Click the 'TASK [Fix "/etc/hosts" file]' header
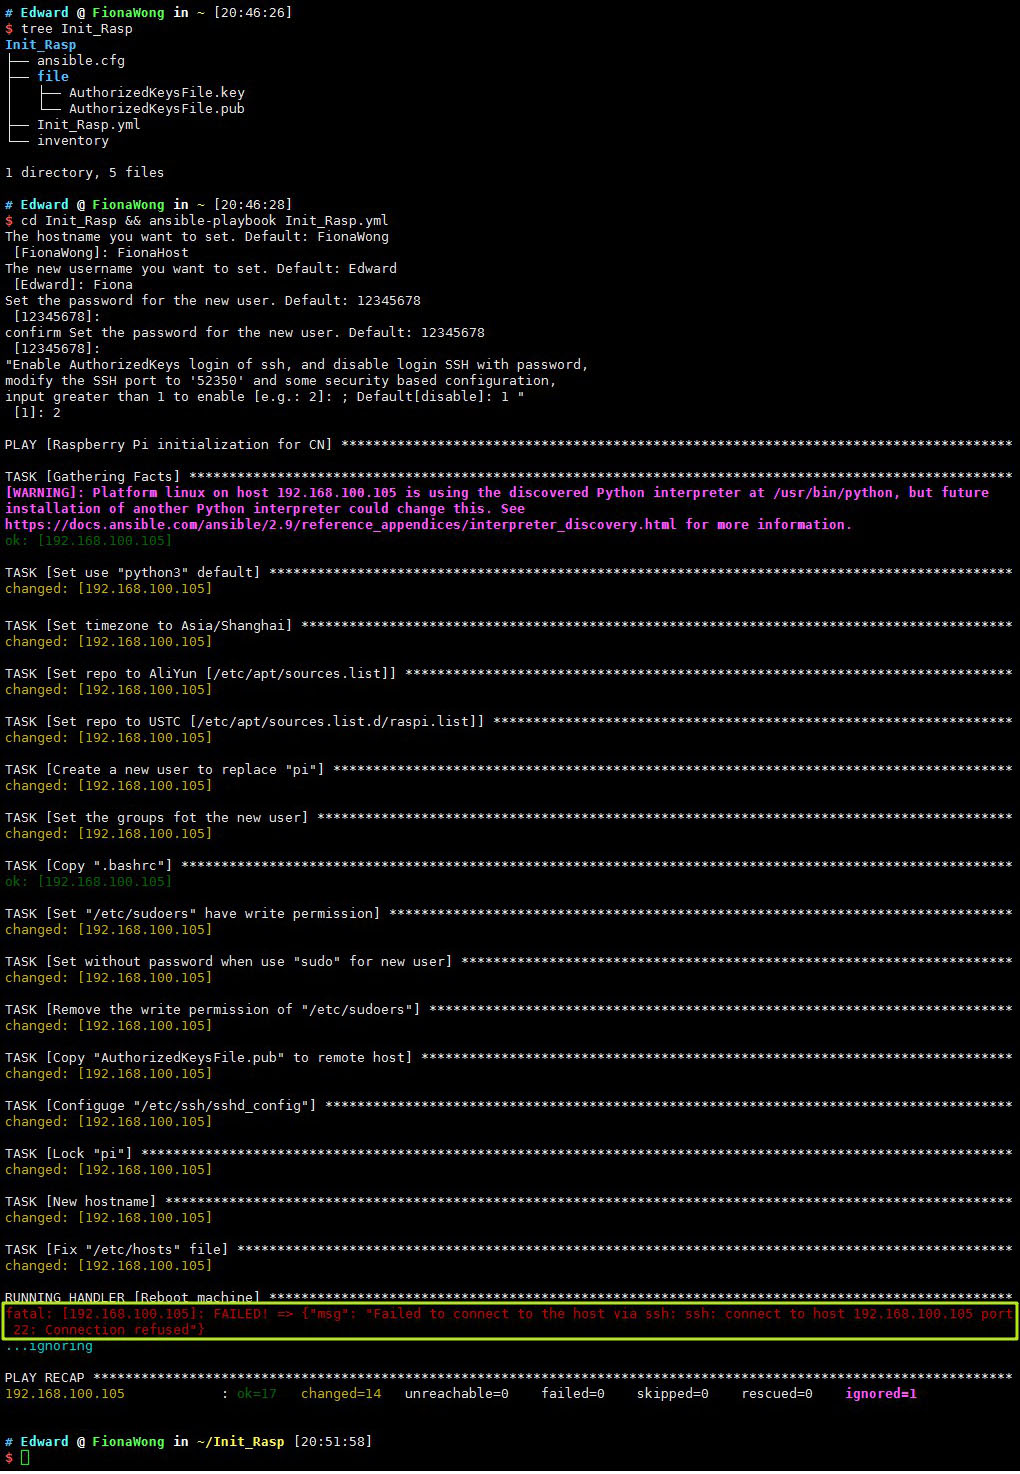 (x=508, y=1250)
